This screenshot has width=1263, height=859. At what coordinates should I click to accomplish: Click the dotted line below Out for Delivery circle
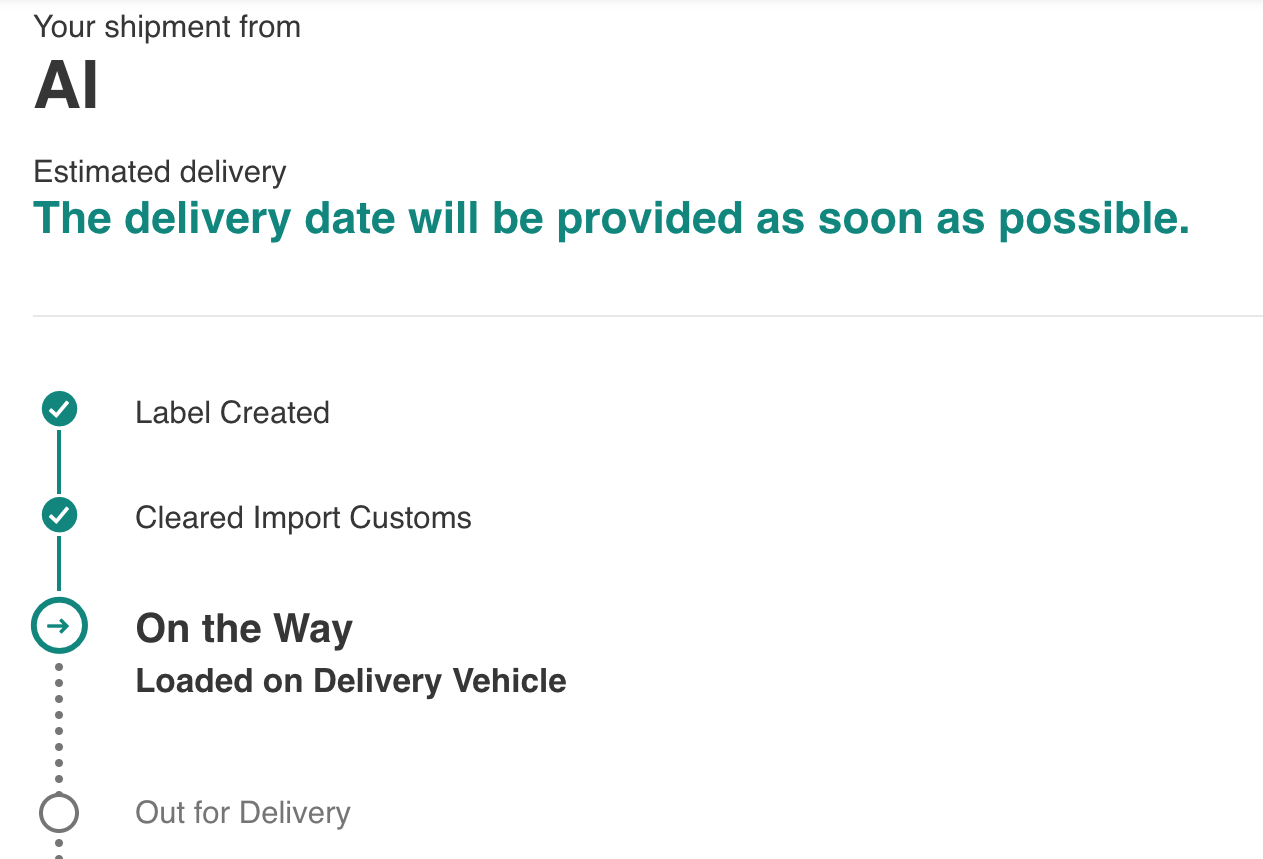pos(59,846)
